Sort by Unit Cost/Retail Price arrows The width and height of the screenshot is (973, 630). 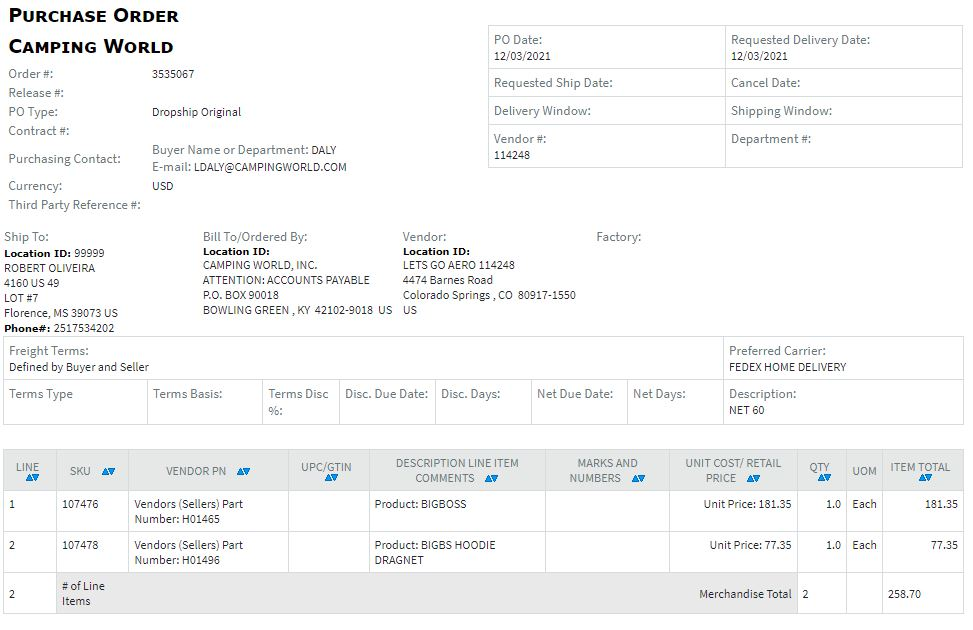click(753, 479)
